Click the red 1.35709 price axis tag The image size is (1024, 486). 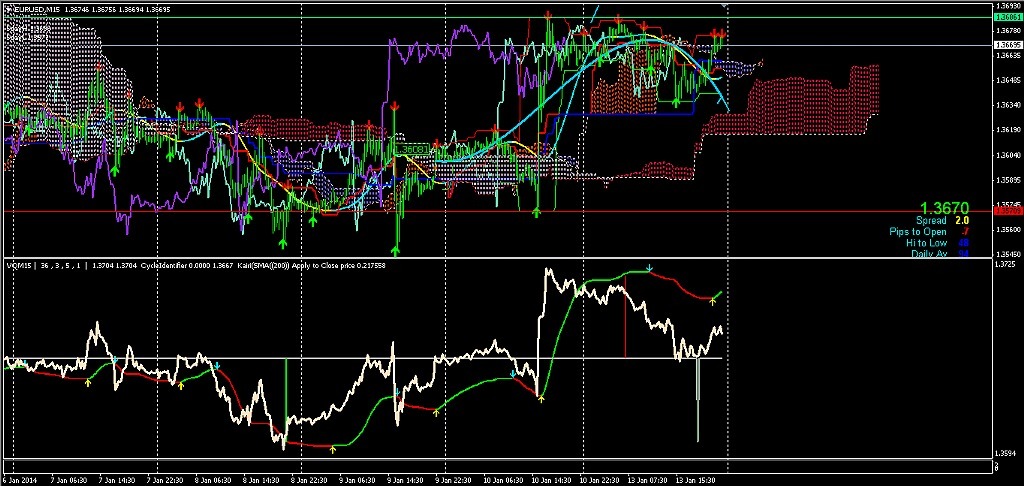tap(1008, 211)
